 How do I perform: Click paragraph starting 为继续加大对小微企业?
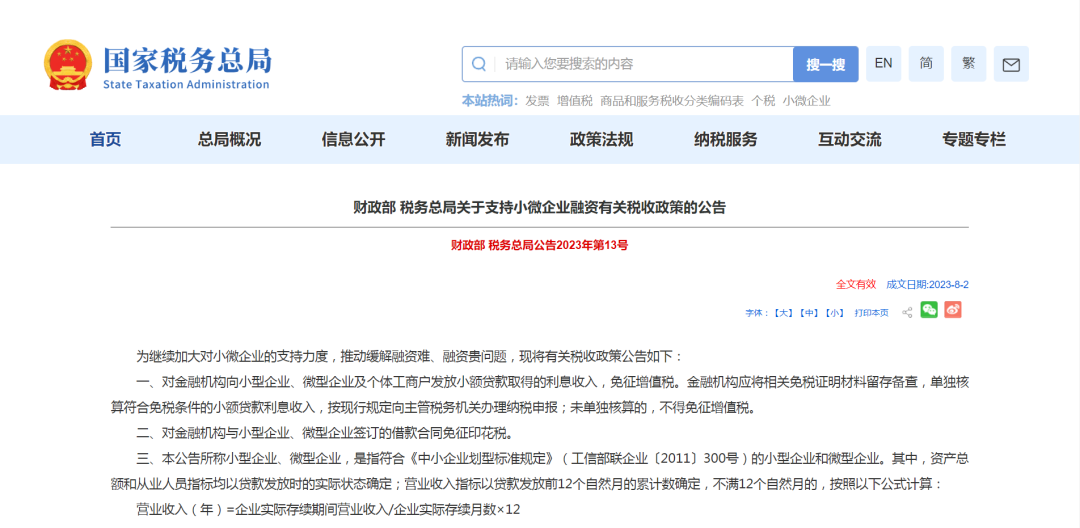pos(410,356)
